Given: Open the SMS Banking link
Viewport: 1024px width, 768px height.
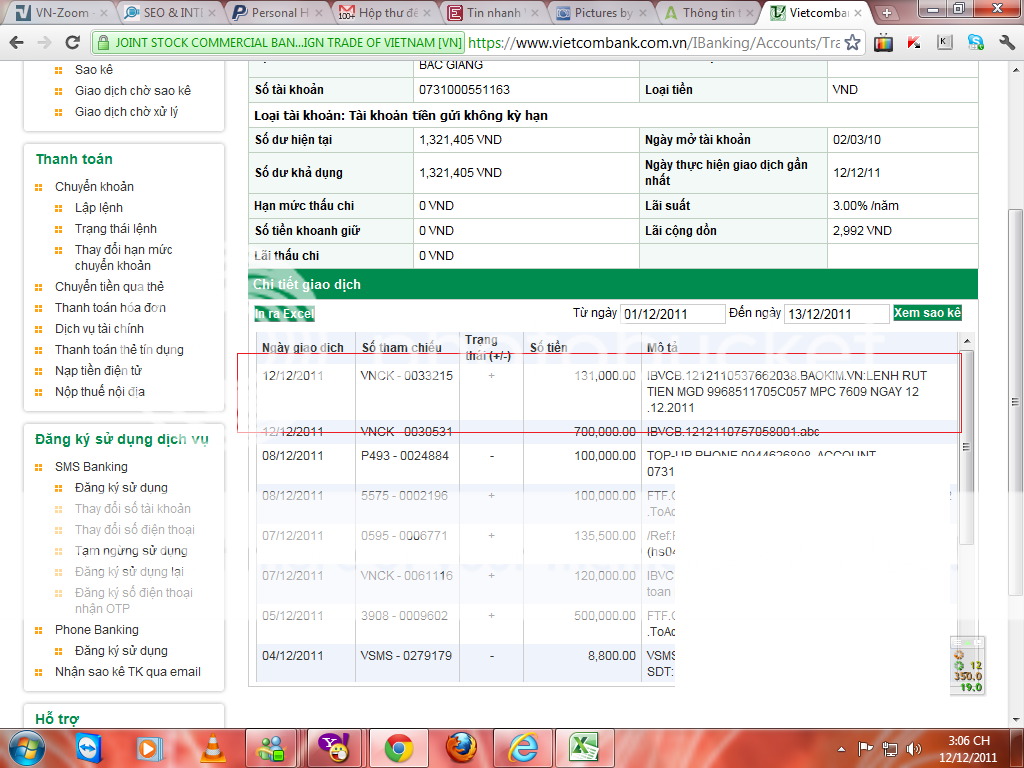Looking at the screenshot, I should click(91, 467).
